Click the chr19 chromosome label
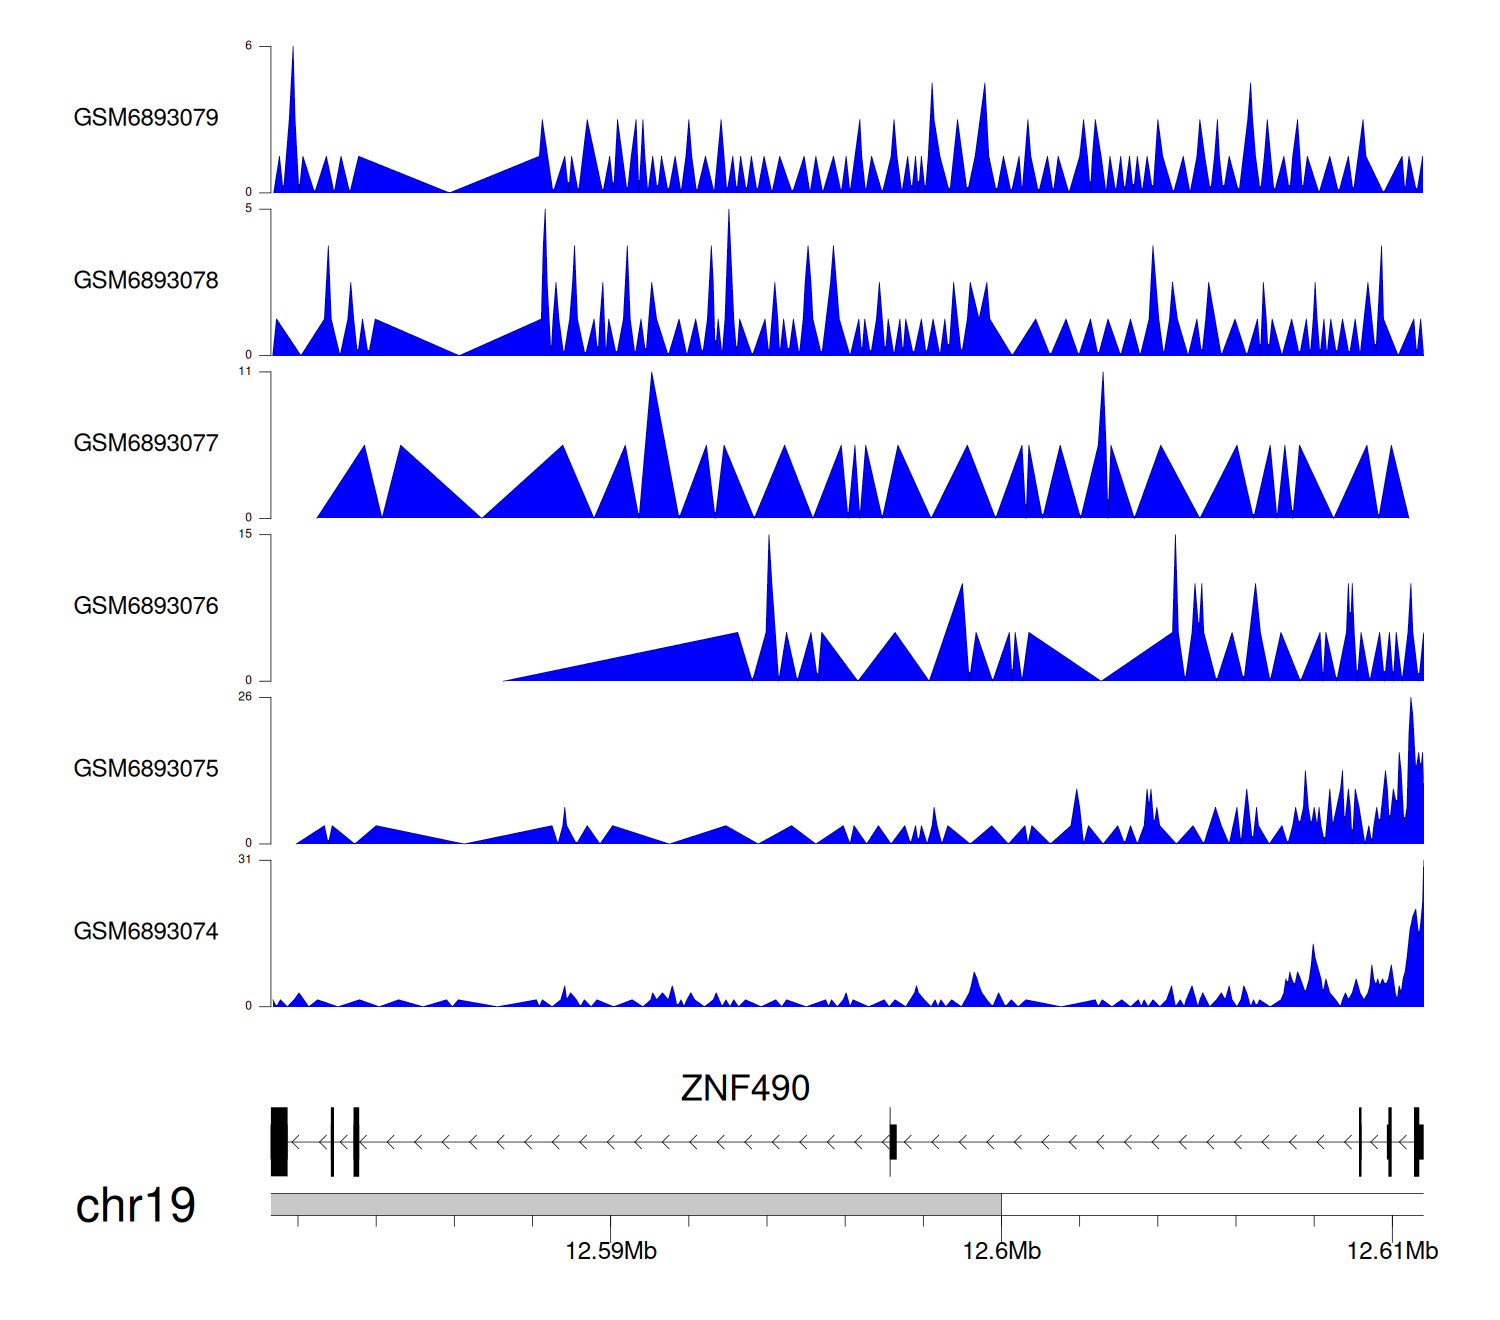This screenshot has height=1320, width=1500. (135, 1206)
